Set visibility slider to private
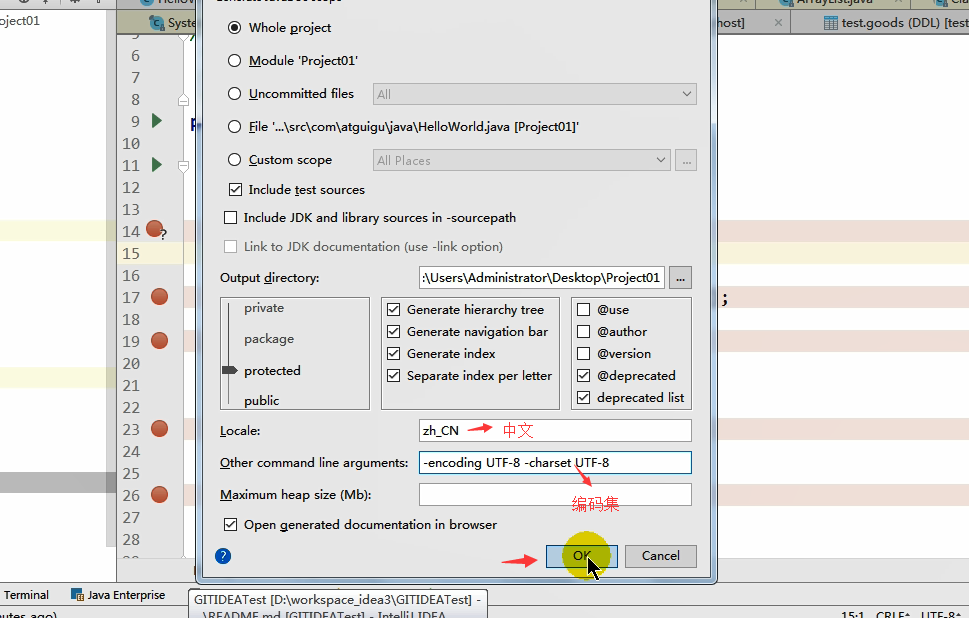Image resolution: width=969 pixels, height=618 pixels. (x=264, y=308)
